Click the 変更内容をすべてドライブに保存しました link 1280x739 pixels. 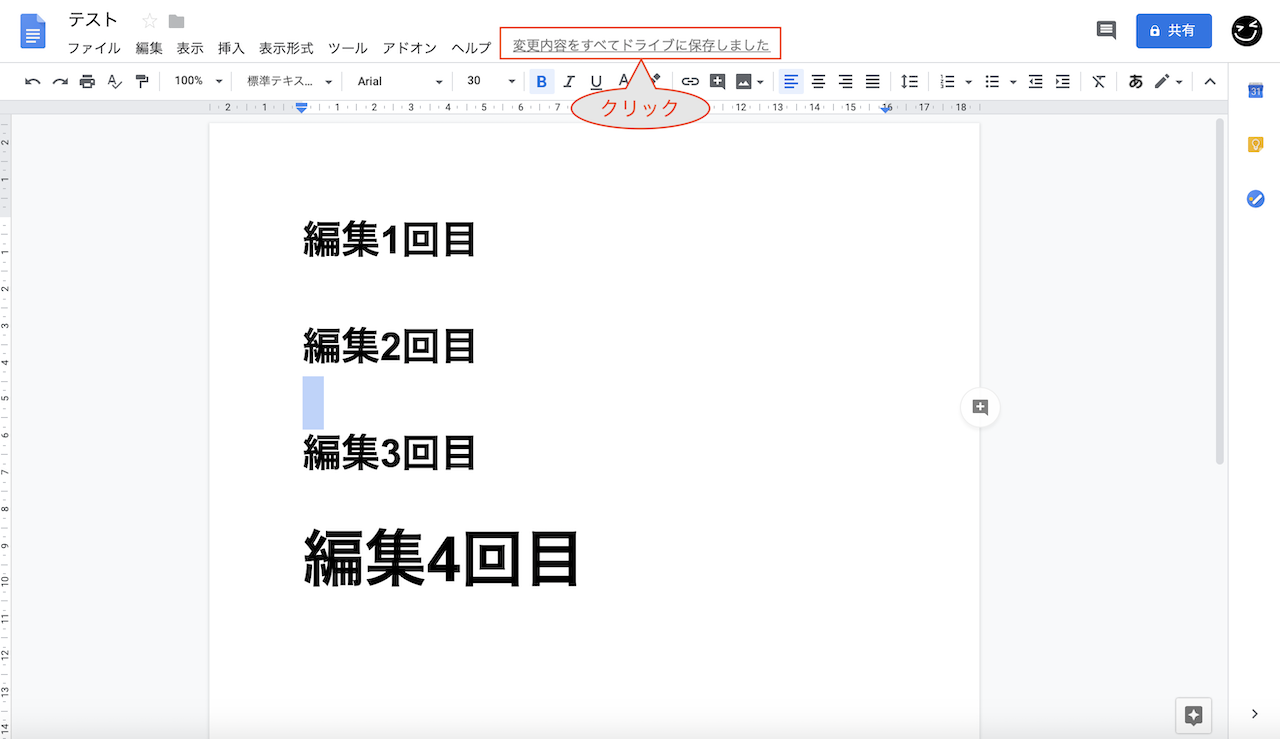tap(641, 45)
